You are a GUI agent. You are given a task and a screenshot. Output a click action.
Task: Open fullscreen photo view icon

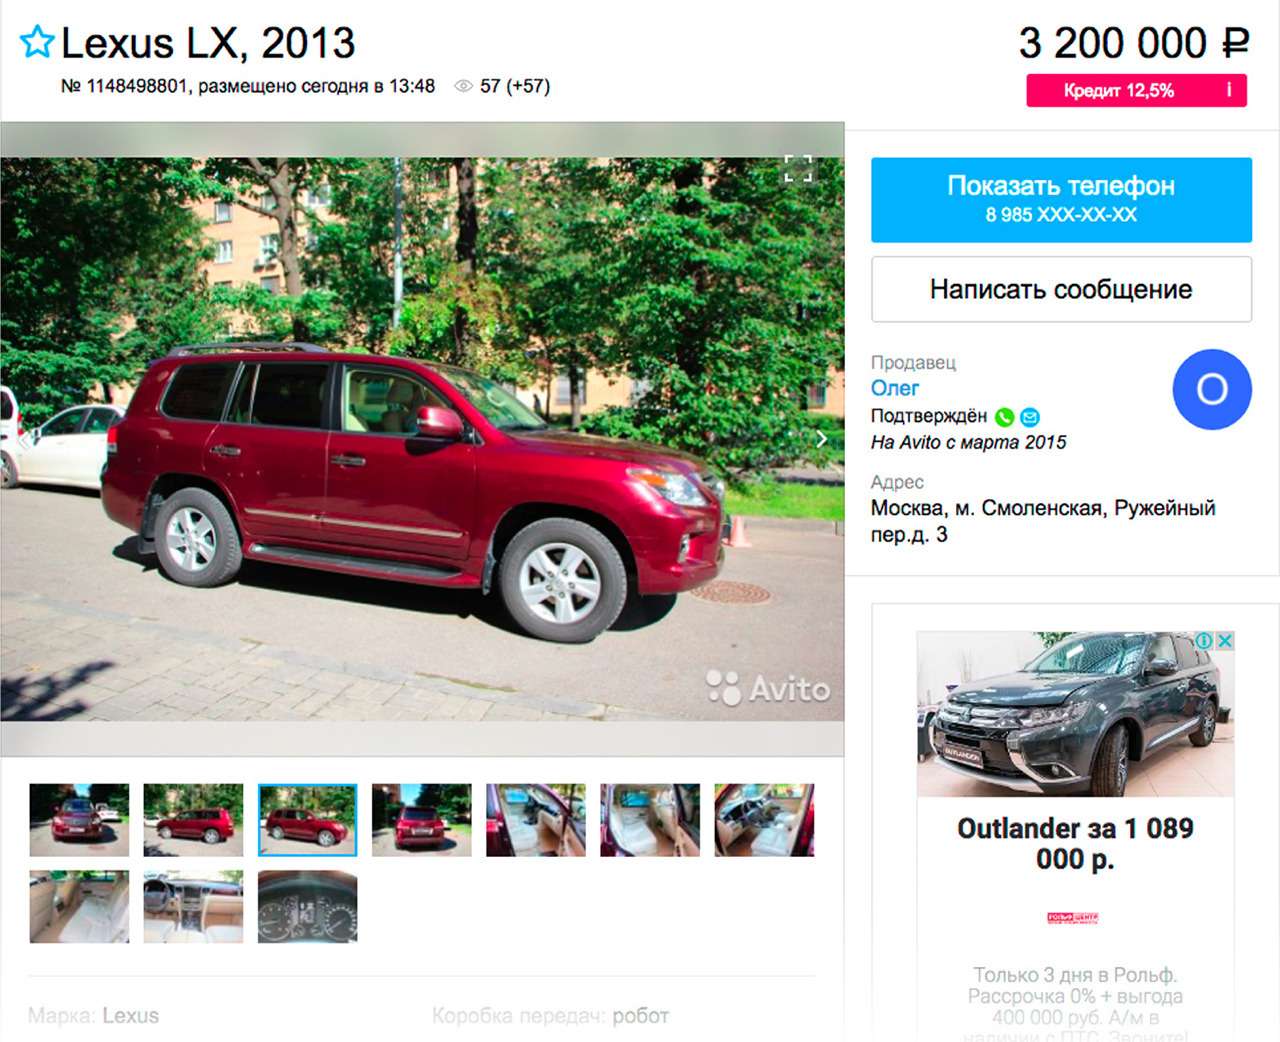(x=798, y=168)
